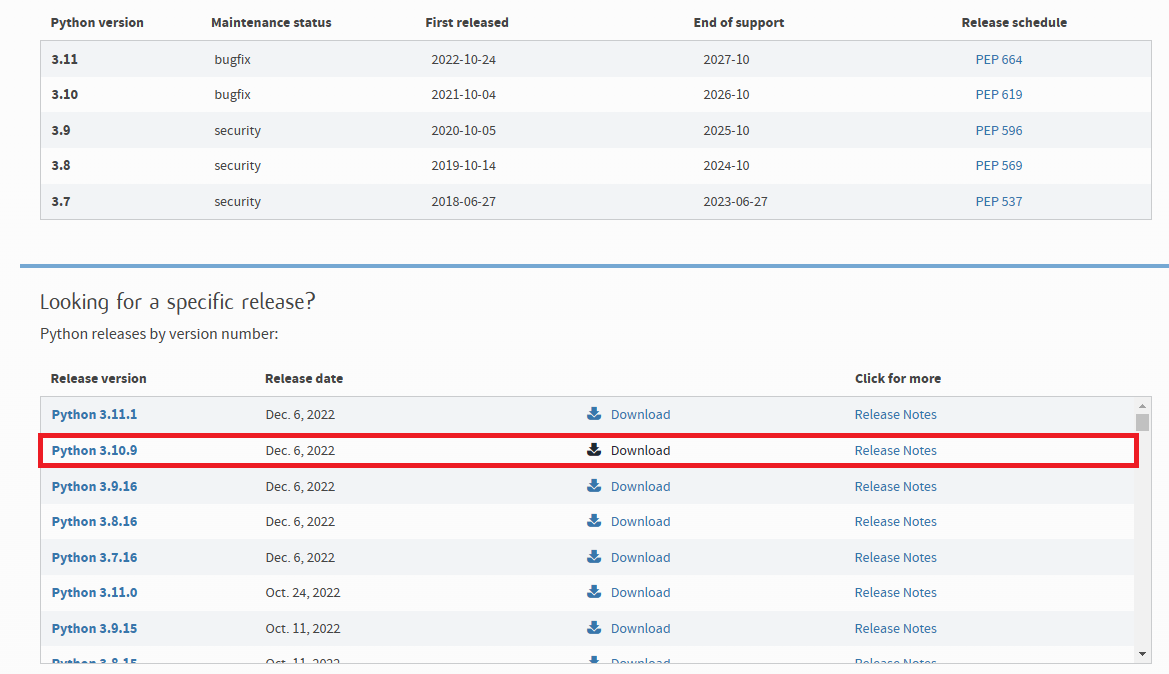Open the Python 3.7.16 release page
This screenshot has width=1169, height=674.
[94, 557]
